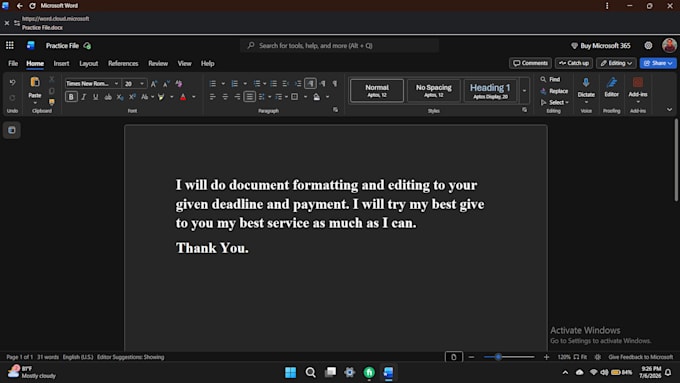Toggle Italic formatting

coord(84,97)
